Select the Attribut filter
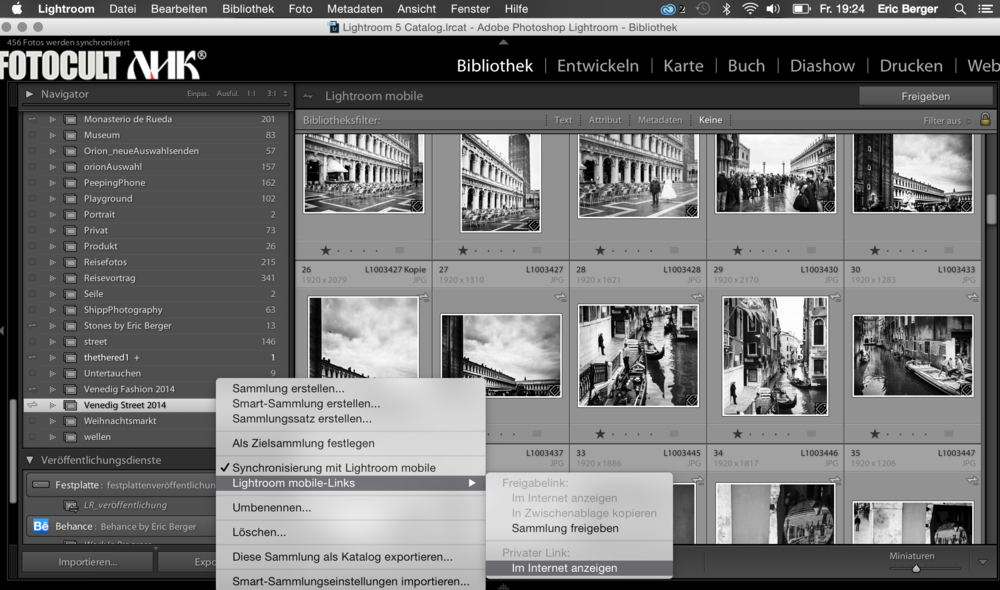Screen dimensions: 1000x590 (605, 120)
